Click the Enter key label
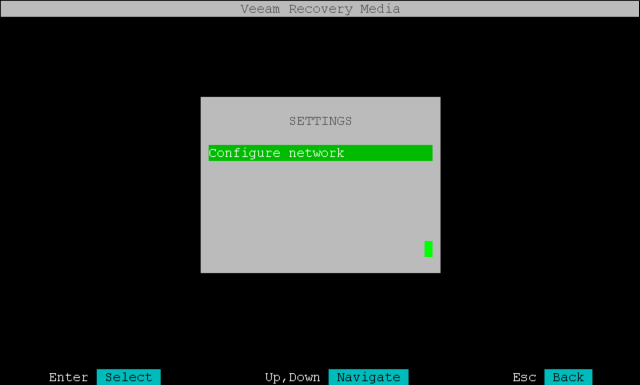This screenshot has width=640, height=385. coord(69,377)
